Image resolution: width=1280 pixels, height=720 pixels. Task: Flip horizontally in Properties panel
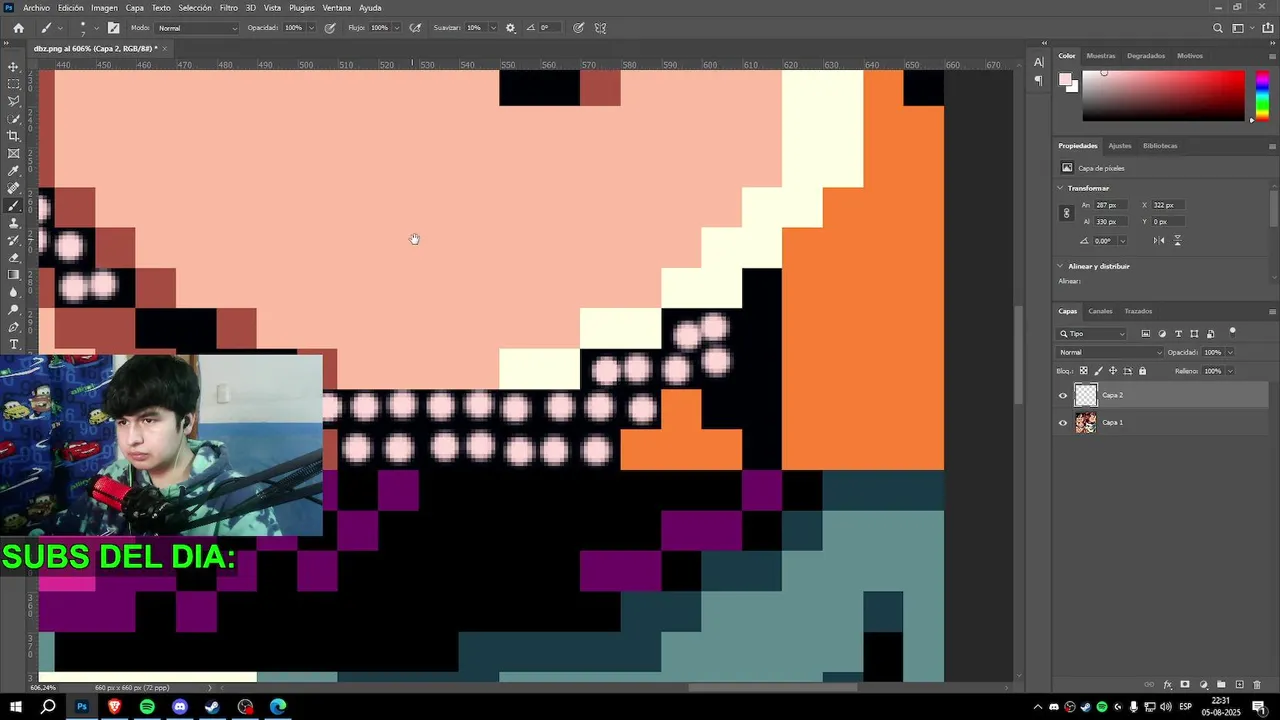1159,240
